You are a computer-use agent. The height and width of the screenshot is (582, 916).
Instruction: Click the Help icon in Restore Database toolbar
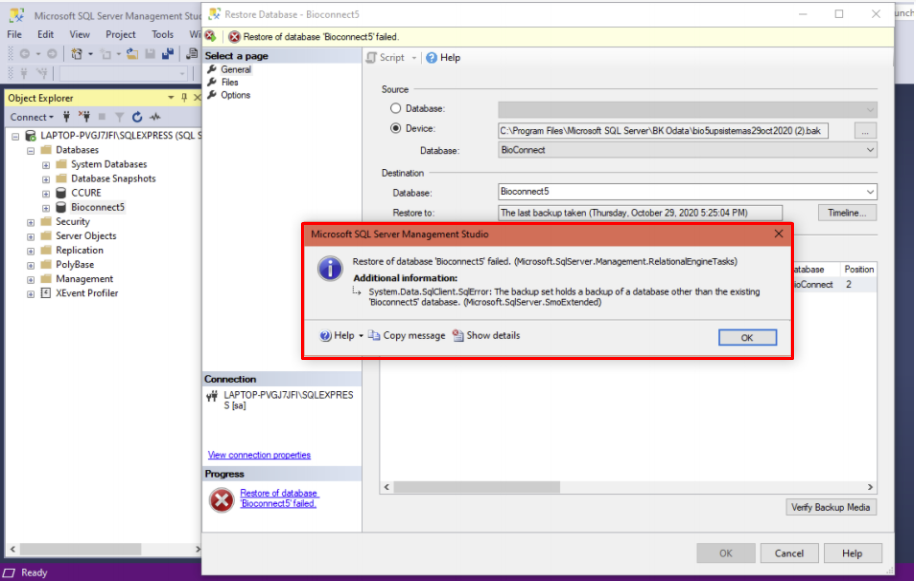(431, 57)
